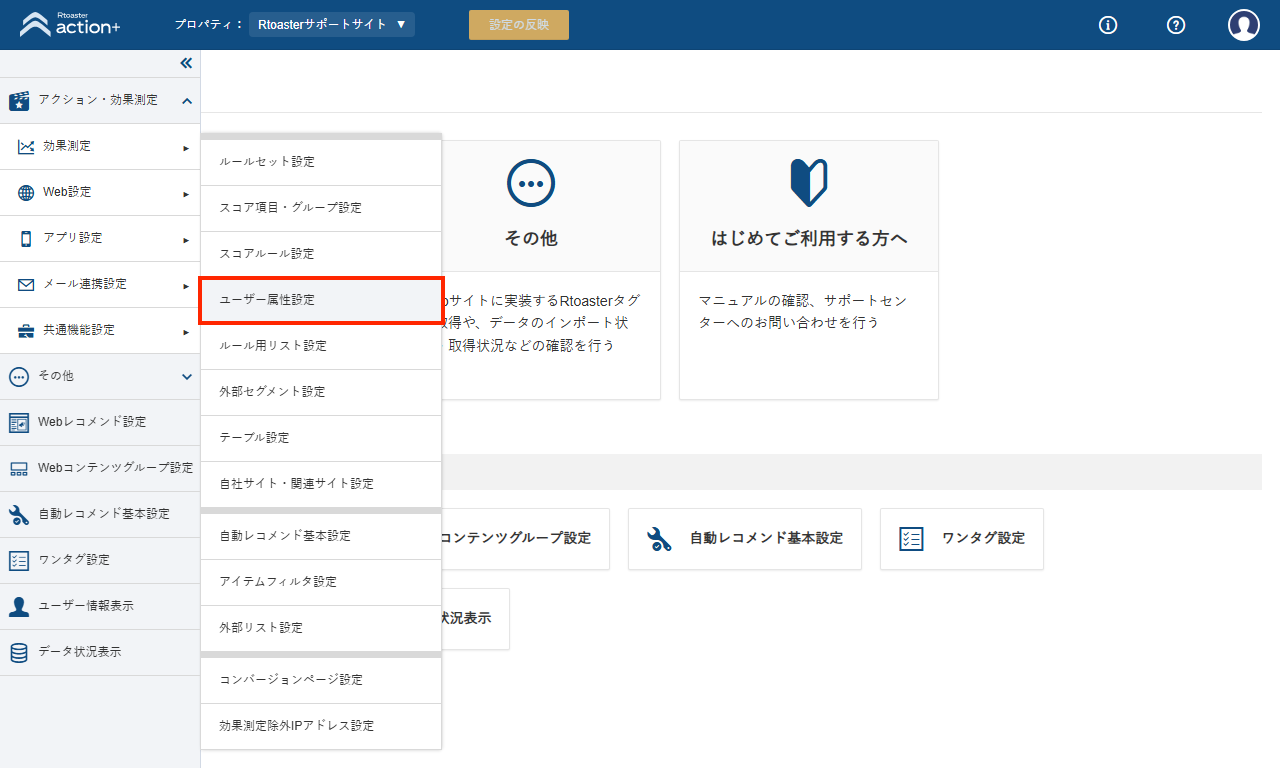Open Webコンテンツグループ設定 in sidebar
1280x768 pixels.
click(x=100, y=469)
